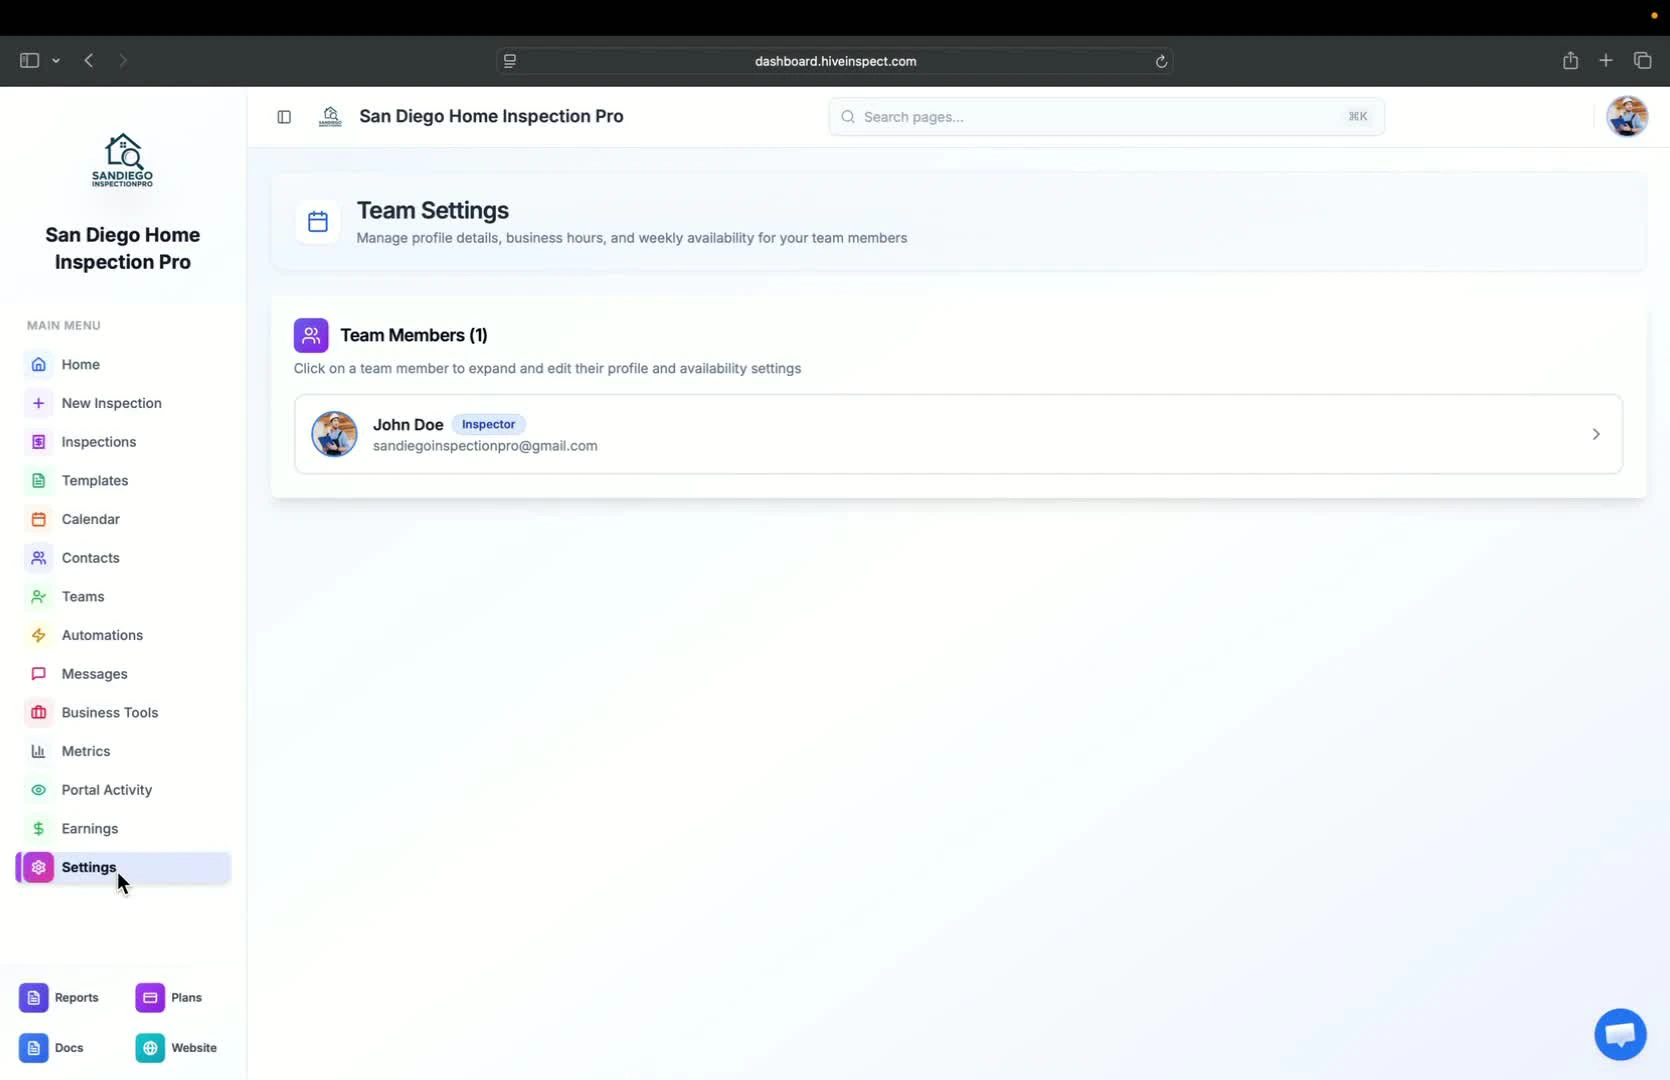Toggle the browser sidebar view
The image size is (1670, 1080).
(x=29, y=60)
